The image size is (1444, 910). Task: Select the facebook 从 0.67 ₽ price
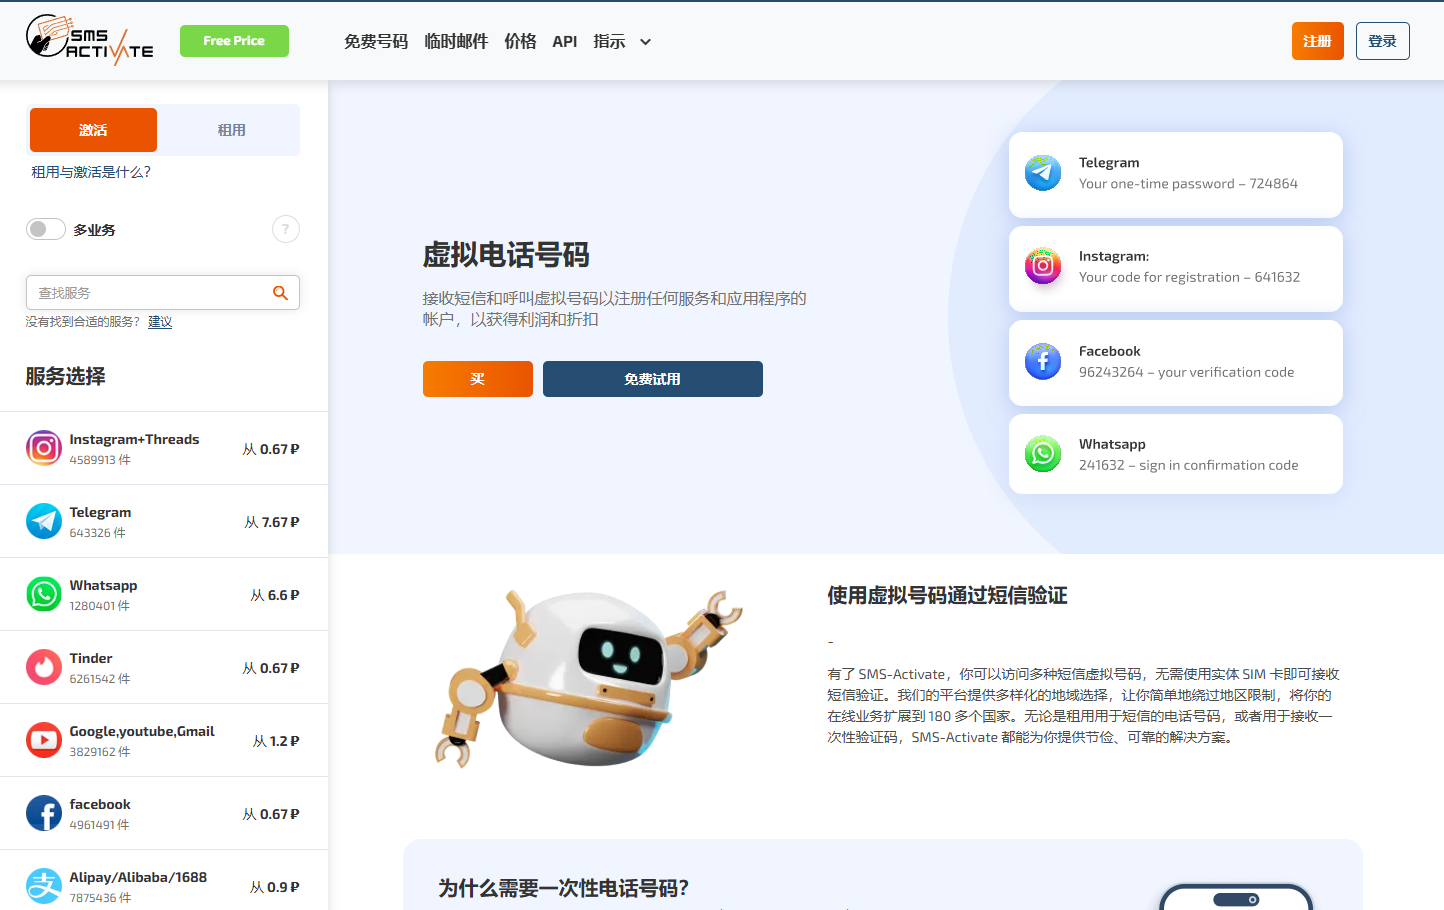271,814
